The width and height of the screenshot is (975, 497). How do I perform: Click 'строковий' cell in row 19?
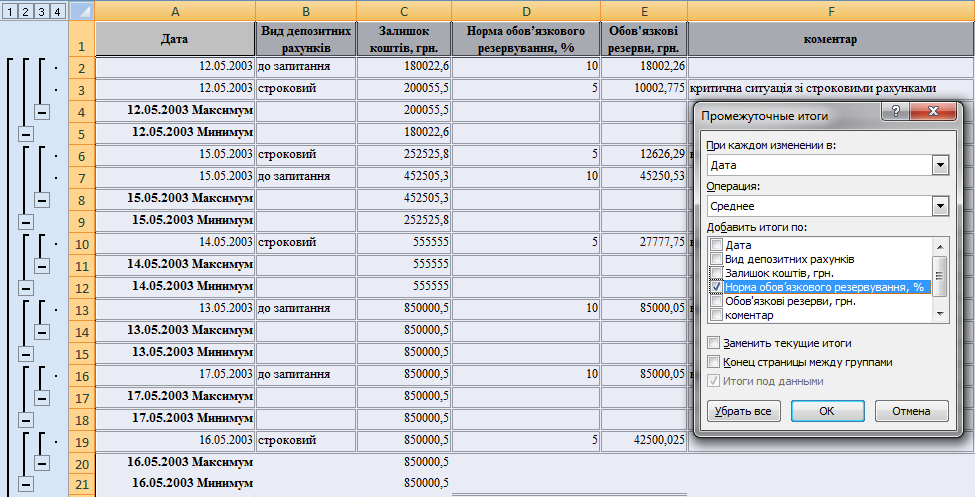click(306, 440)
